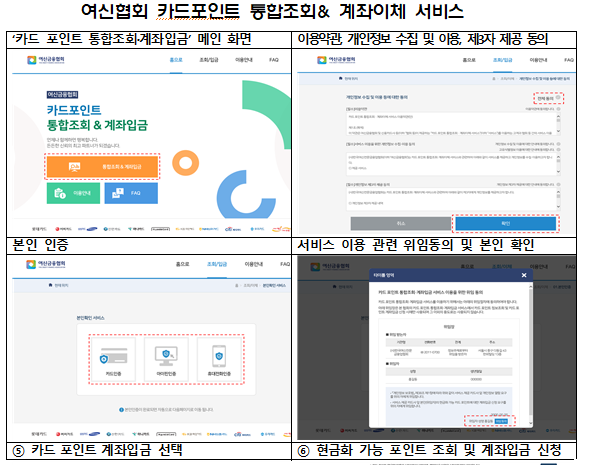Click 이용안내 menu on consent screen header

538,60
